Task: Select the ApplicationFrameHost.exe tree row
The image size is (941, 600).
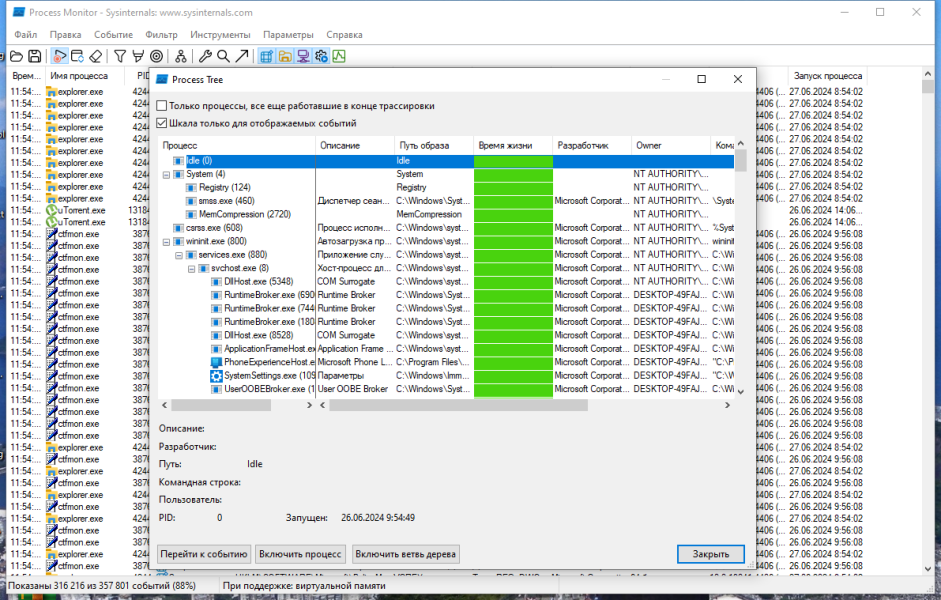Action: click(446, 349)
